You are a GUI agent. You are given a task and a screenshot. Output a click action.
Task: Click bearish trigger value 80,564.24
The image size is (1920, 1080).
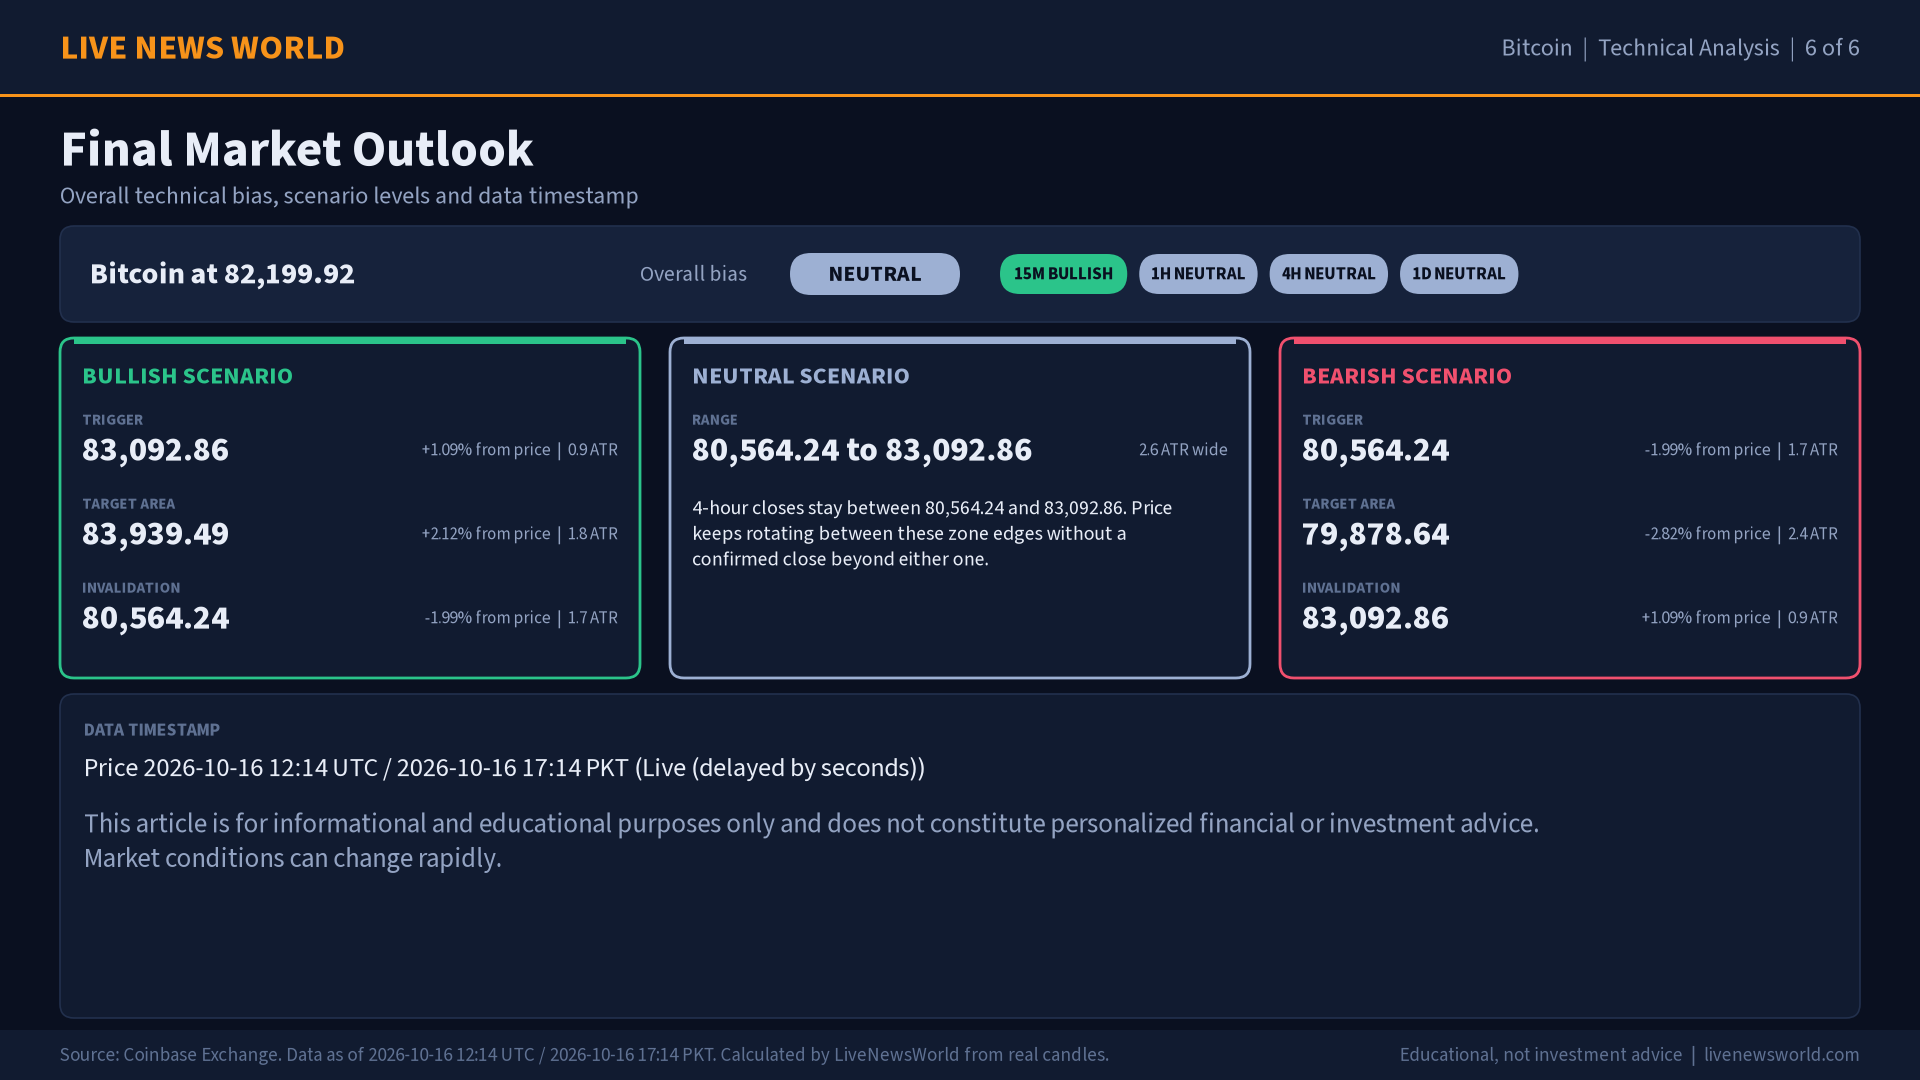click(1376, 450)
